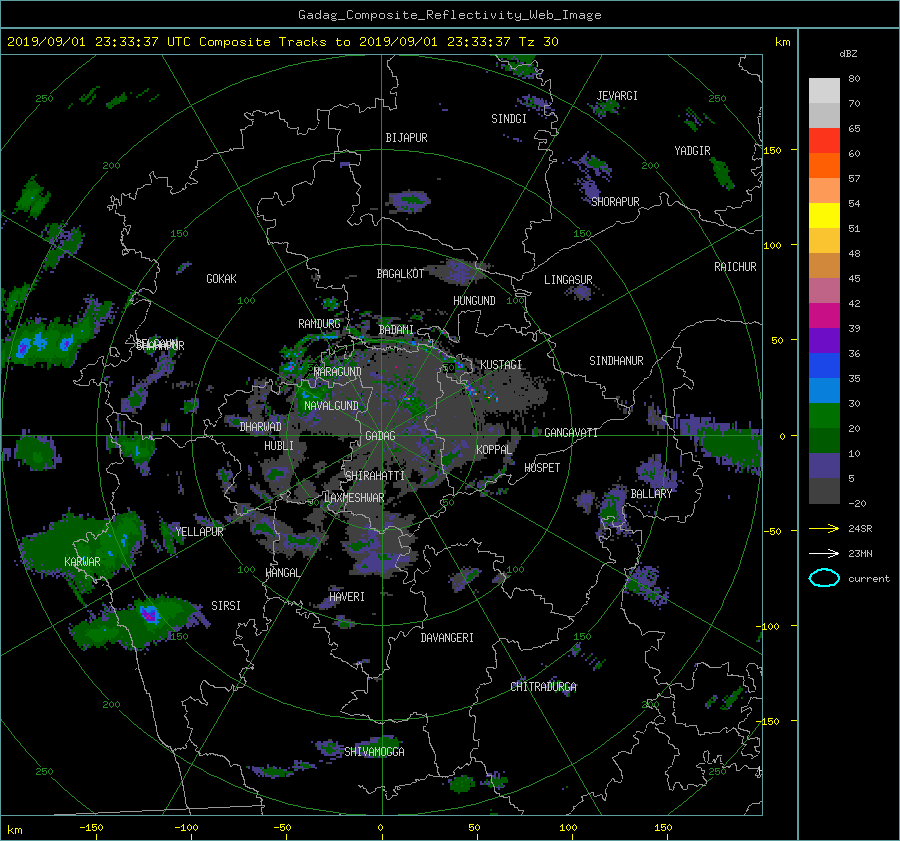This screenshot has height=841, width=900.
Task: Click the HOSPET city label
Action: (x=542, y=468)
